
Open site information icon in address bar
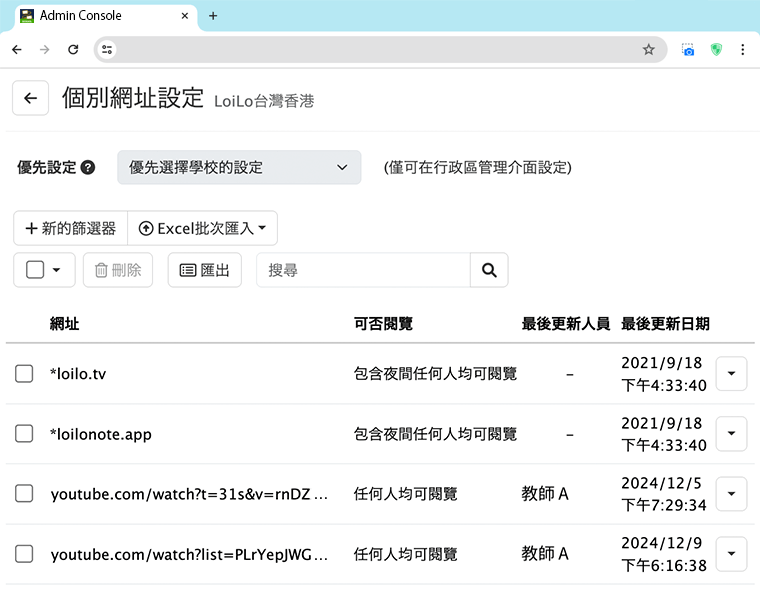(107, 49)
